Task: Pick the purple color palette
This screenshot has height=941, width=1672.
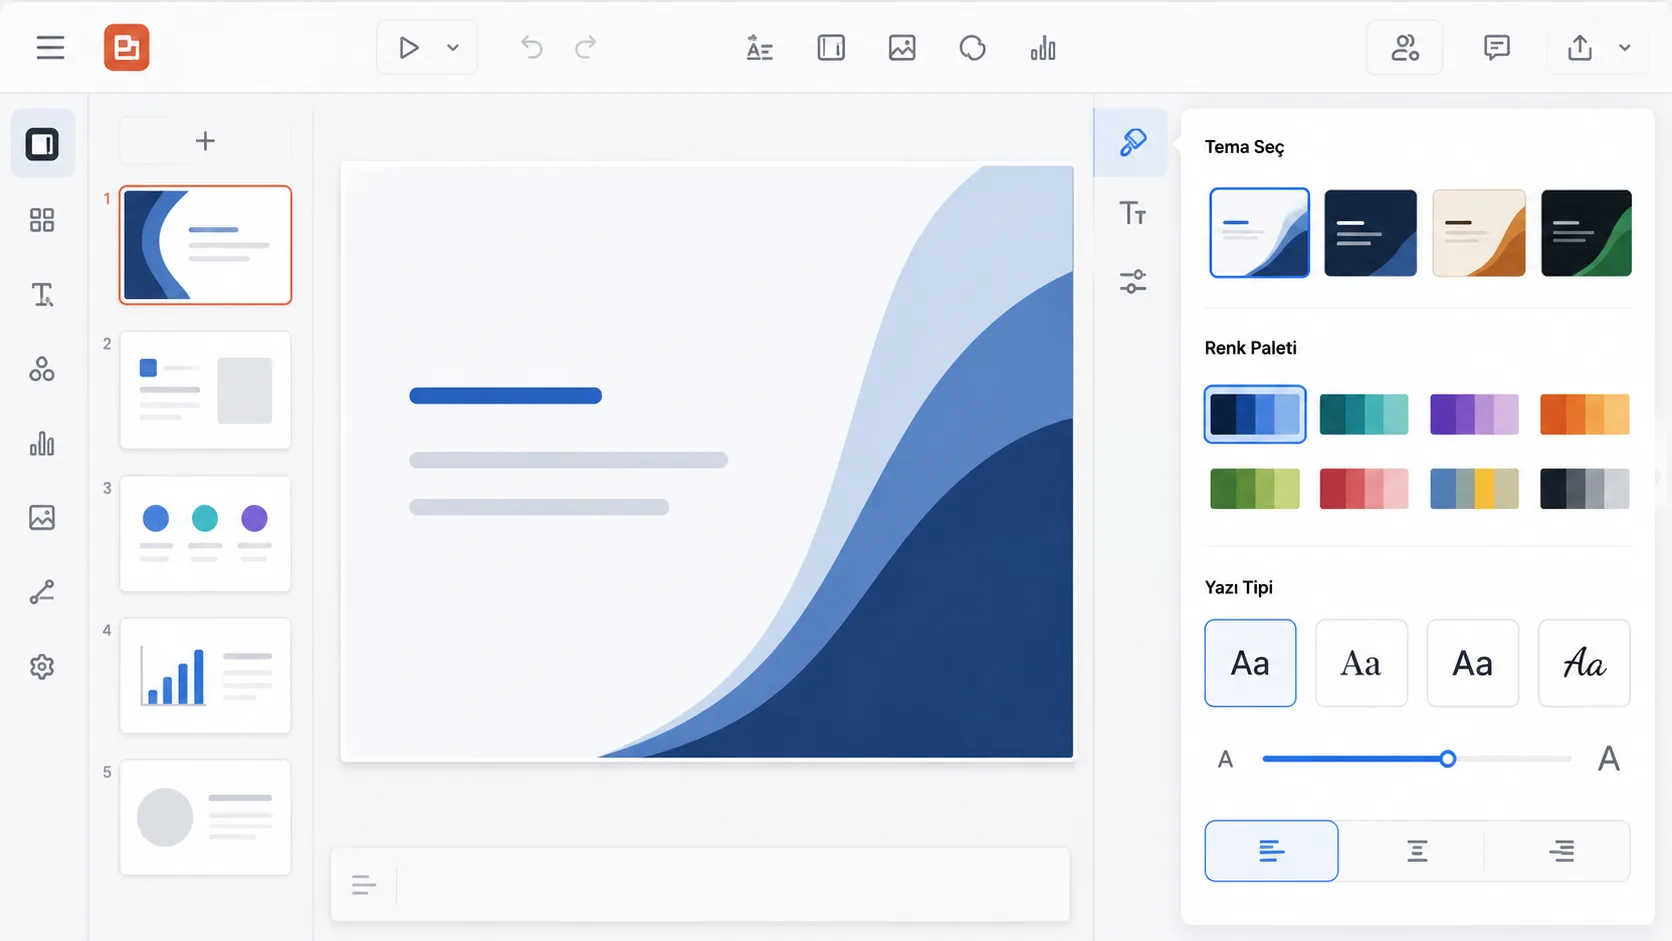Action: click(x=1474, y=414)
